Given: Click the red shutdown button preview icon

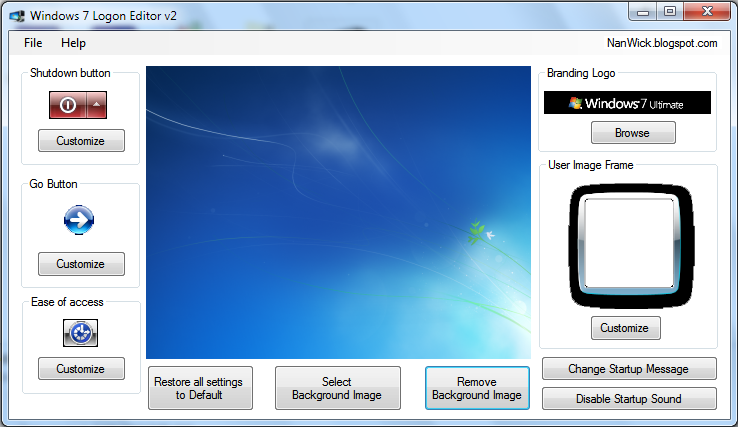Looking at the screenshot, I should coord(68,105).
